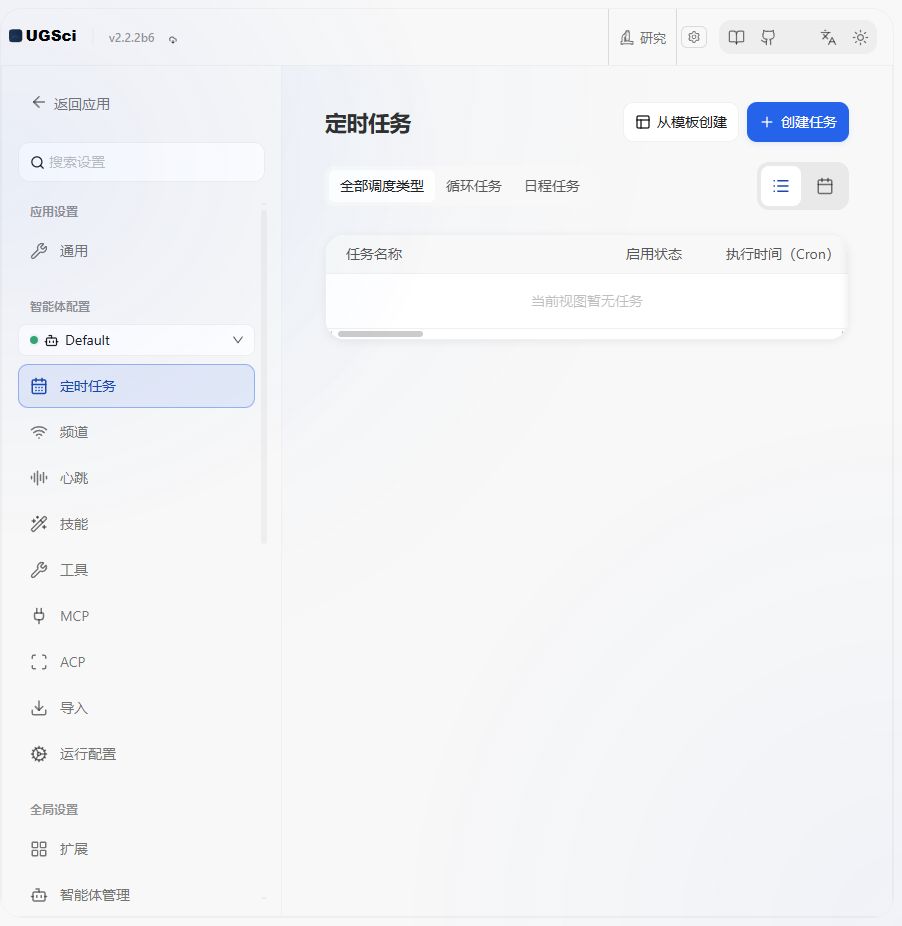Switch to 循环任务 tab
The height and width of the screenshot is (926, 902).
[473, 186]
